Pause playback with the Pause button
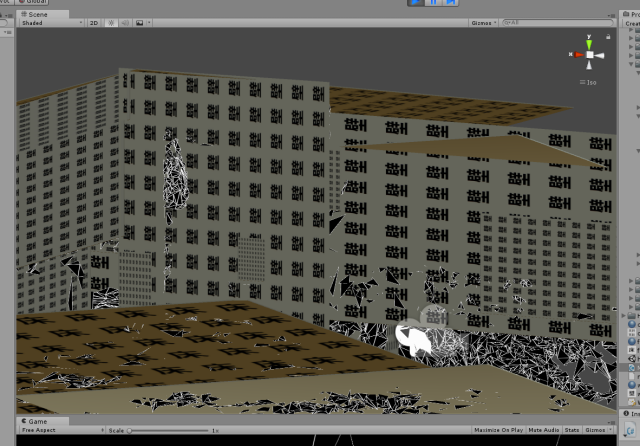This screenshot has height=446, width=640. pyautogui.click(x=433, y=2)
